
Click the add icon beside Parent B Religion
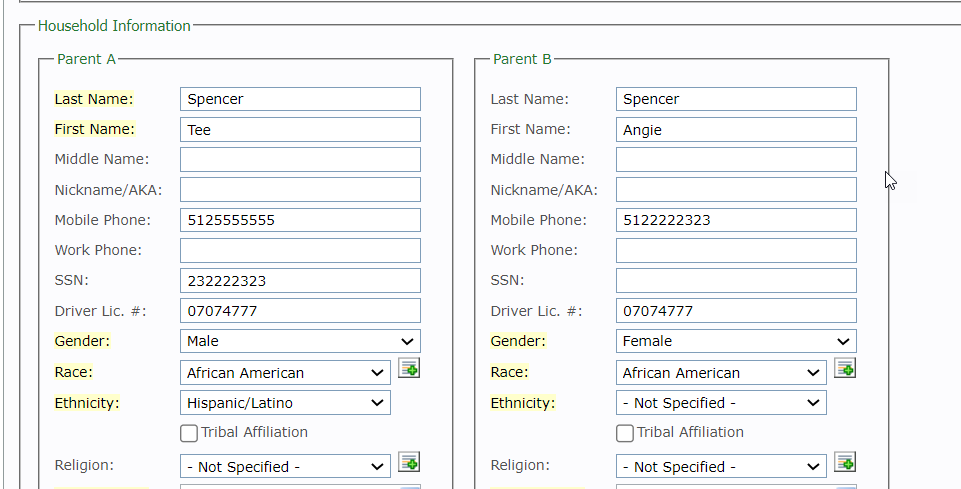tap(845, 462)
